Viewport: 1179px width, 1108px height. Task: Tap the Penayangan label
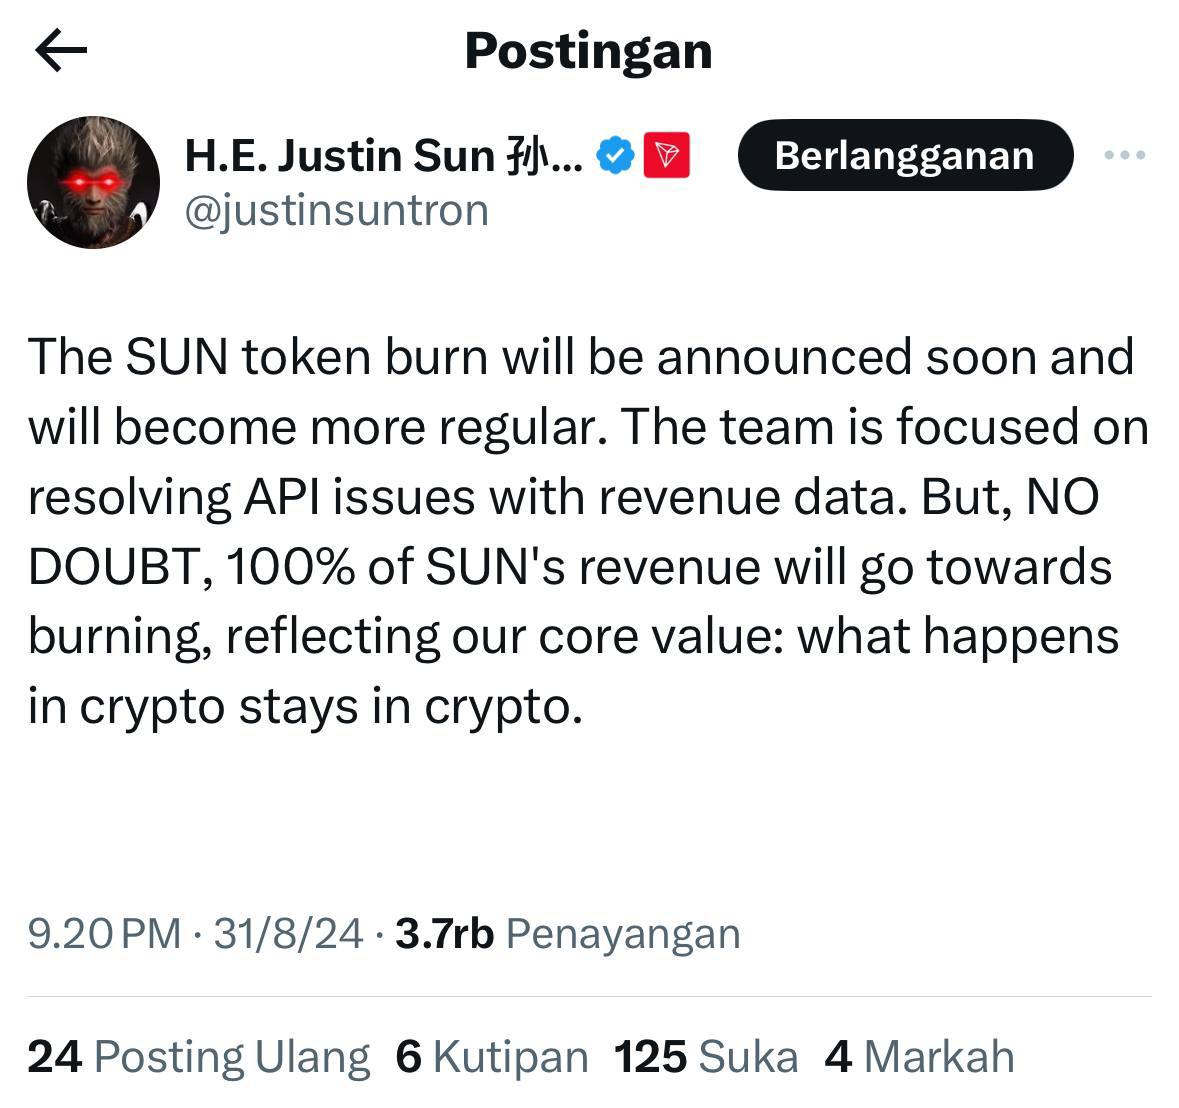[x=623, y=934]
